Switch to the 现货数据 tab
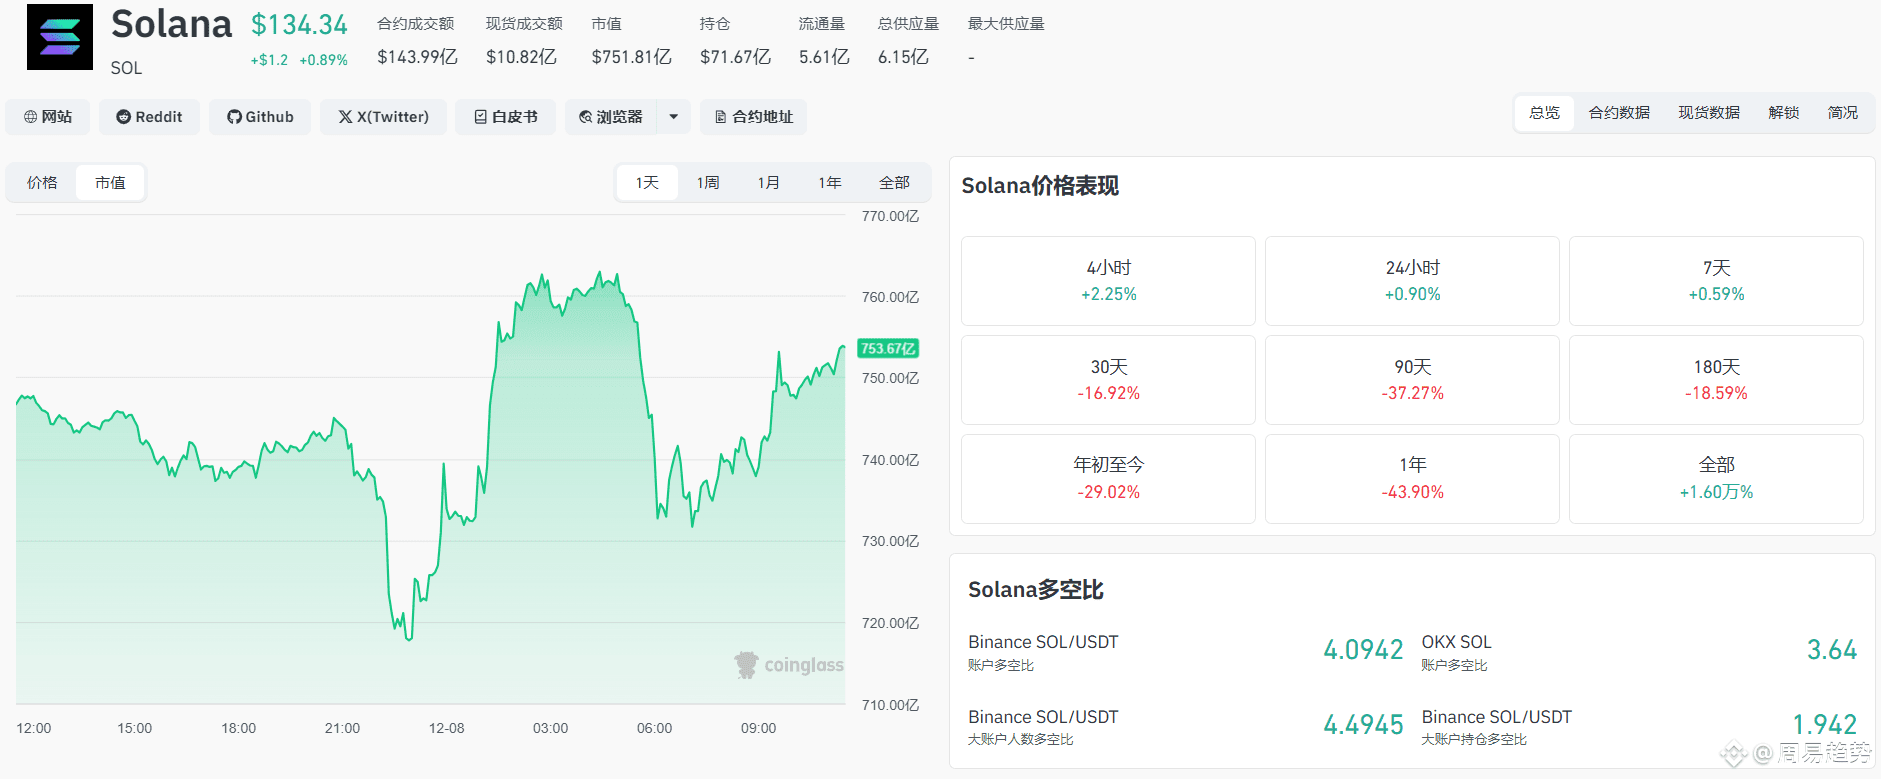 1709,113
